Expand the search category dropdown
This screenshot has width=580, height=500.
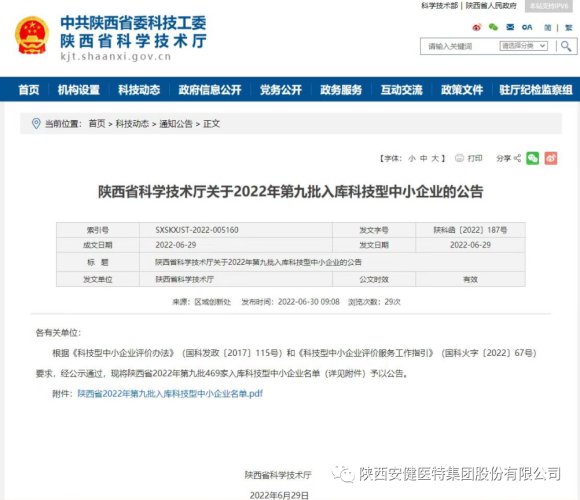click(x=523, y=46)
